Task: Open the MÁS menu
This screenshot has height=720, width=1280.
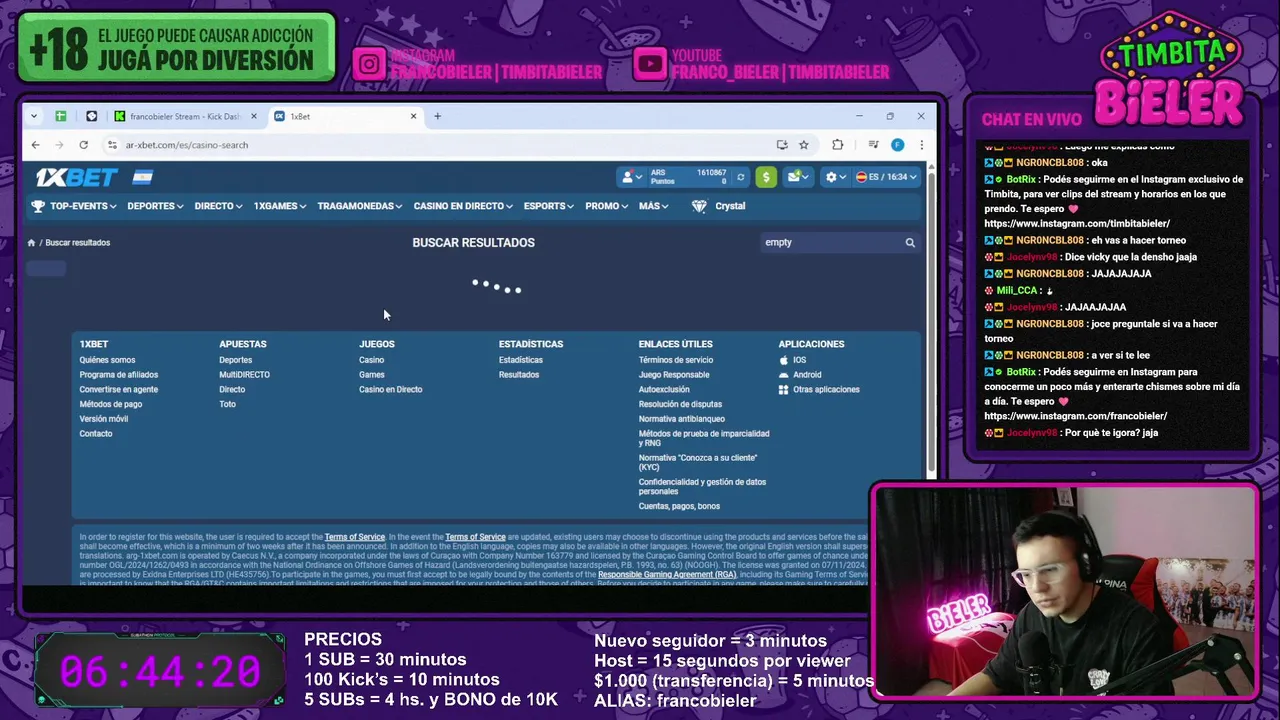Action: [x=654, y=206]
